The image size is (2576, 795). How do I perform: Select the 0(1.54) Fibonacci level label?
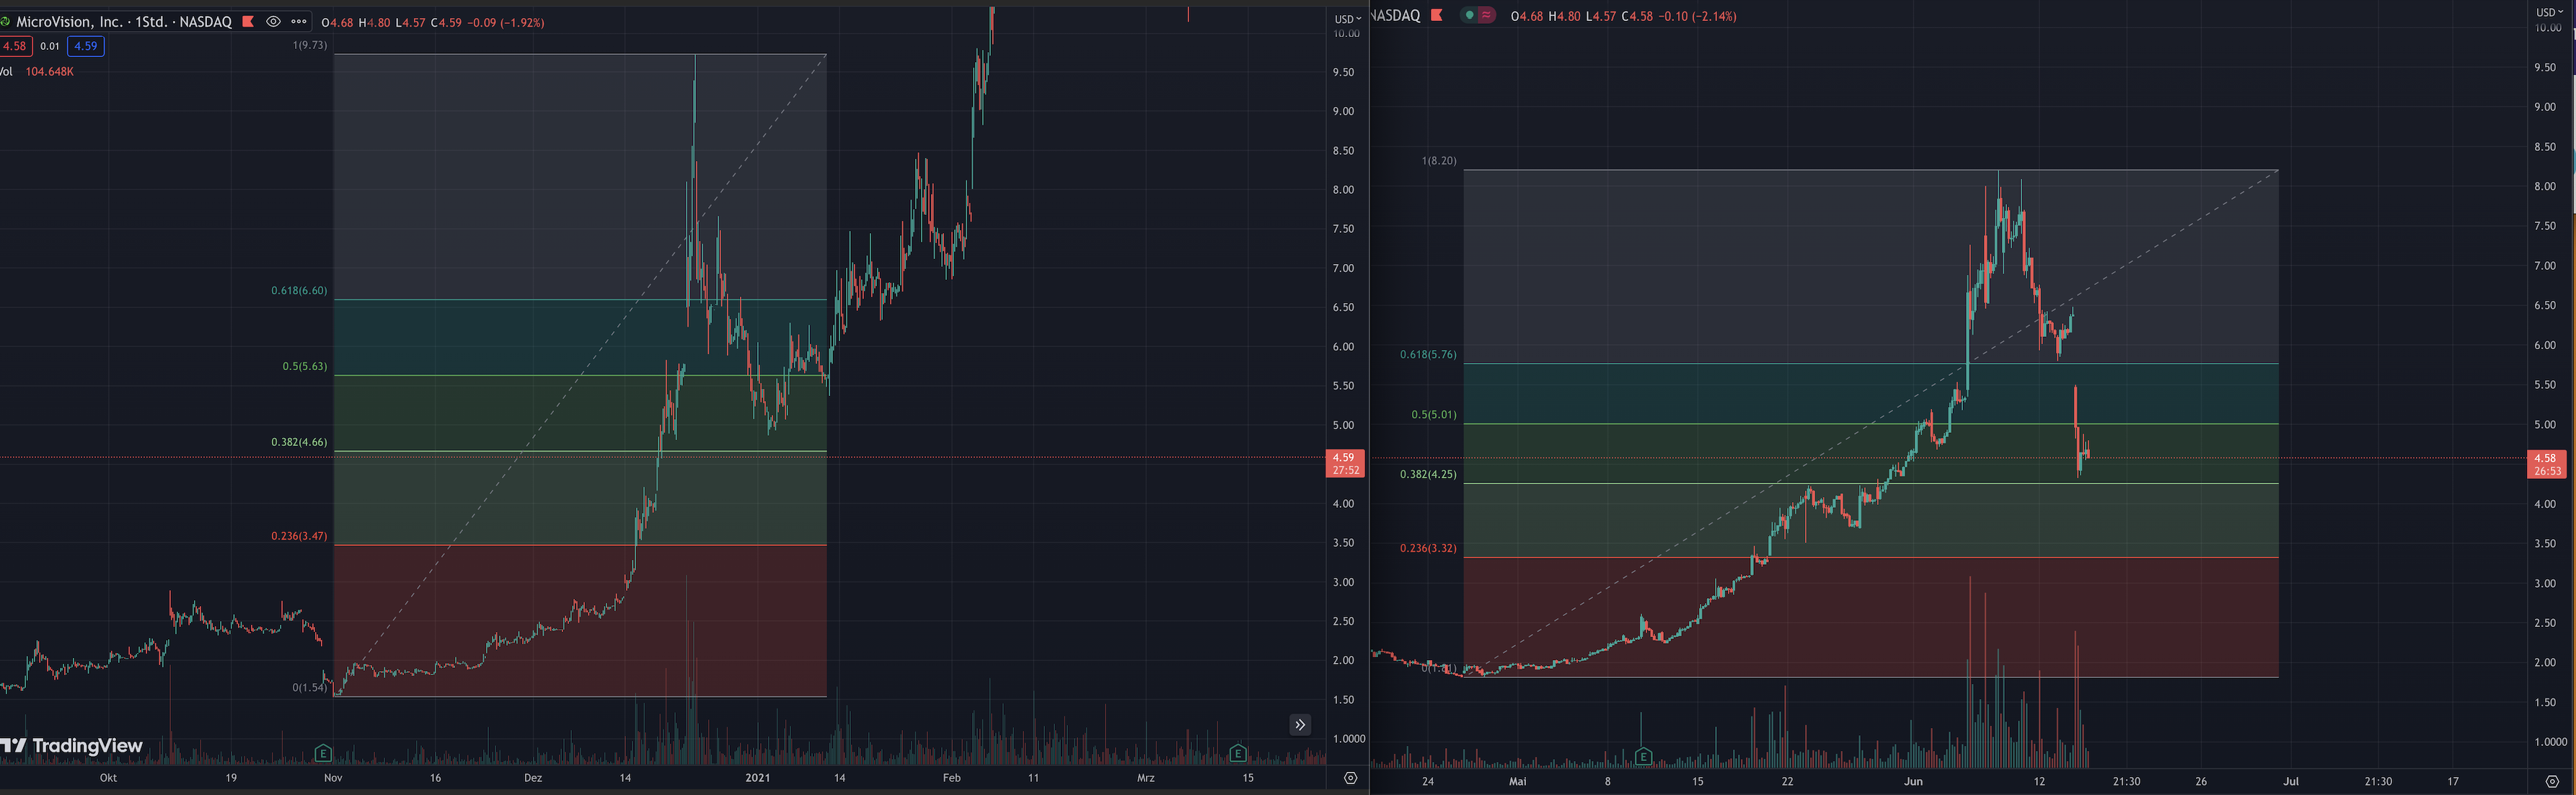tap(310, 688)
